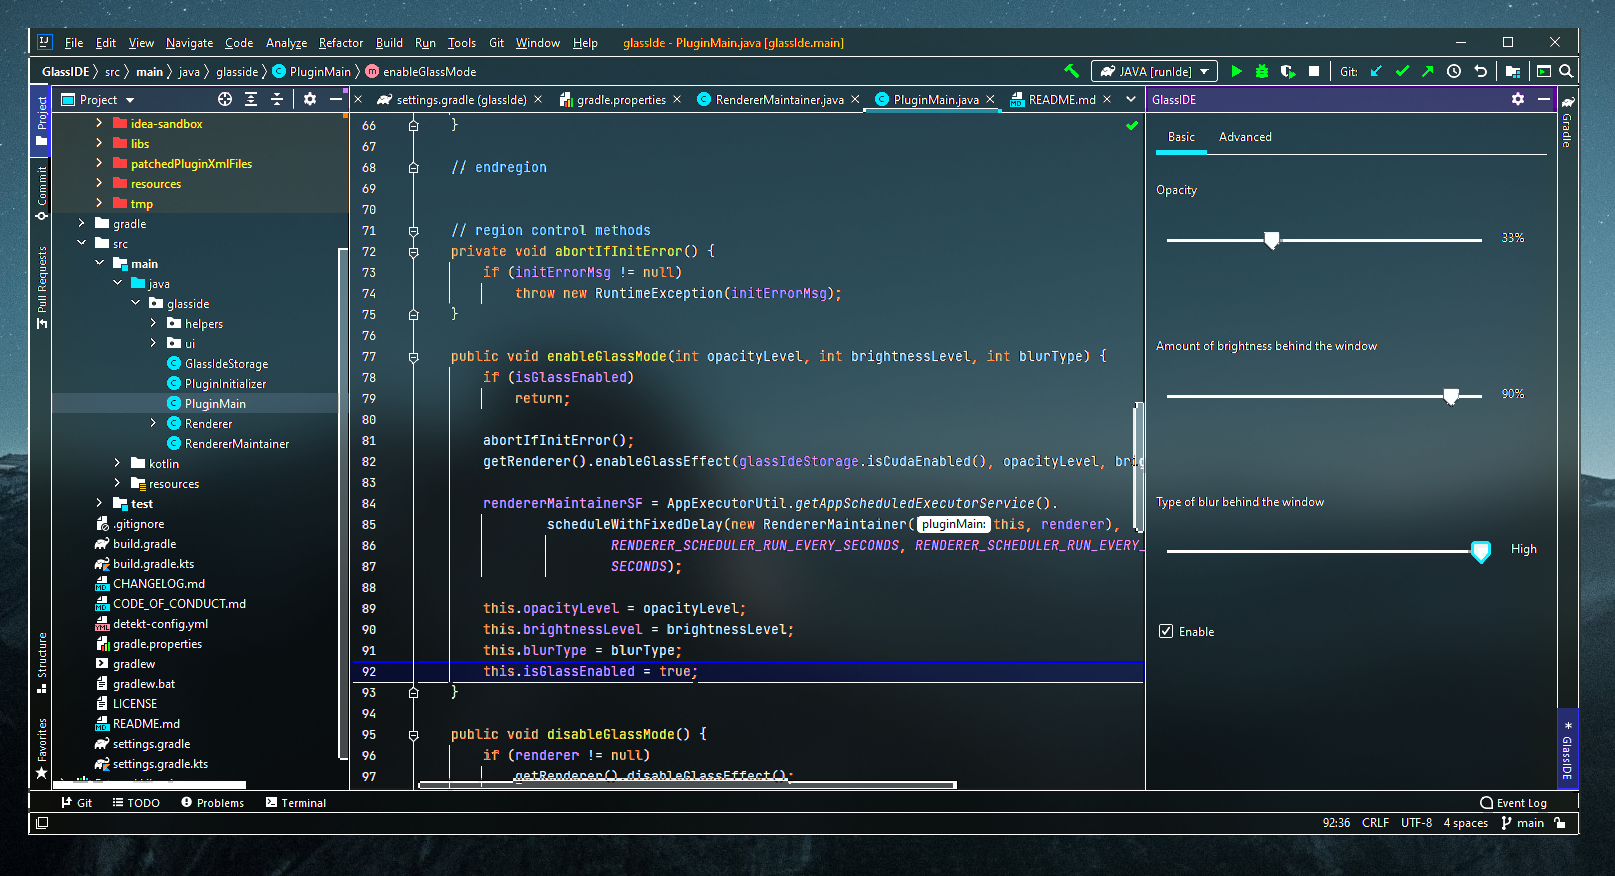Viewport: 1615px width, 876px height.
Task: Collapse the glasside package folder
Action: (135, 303)
